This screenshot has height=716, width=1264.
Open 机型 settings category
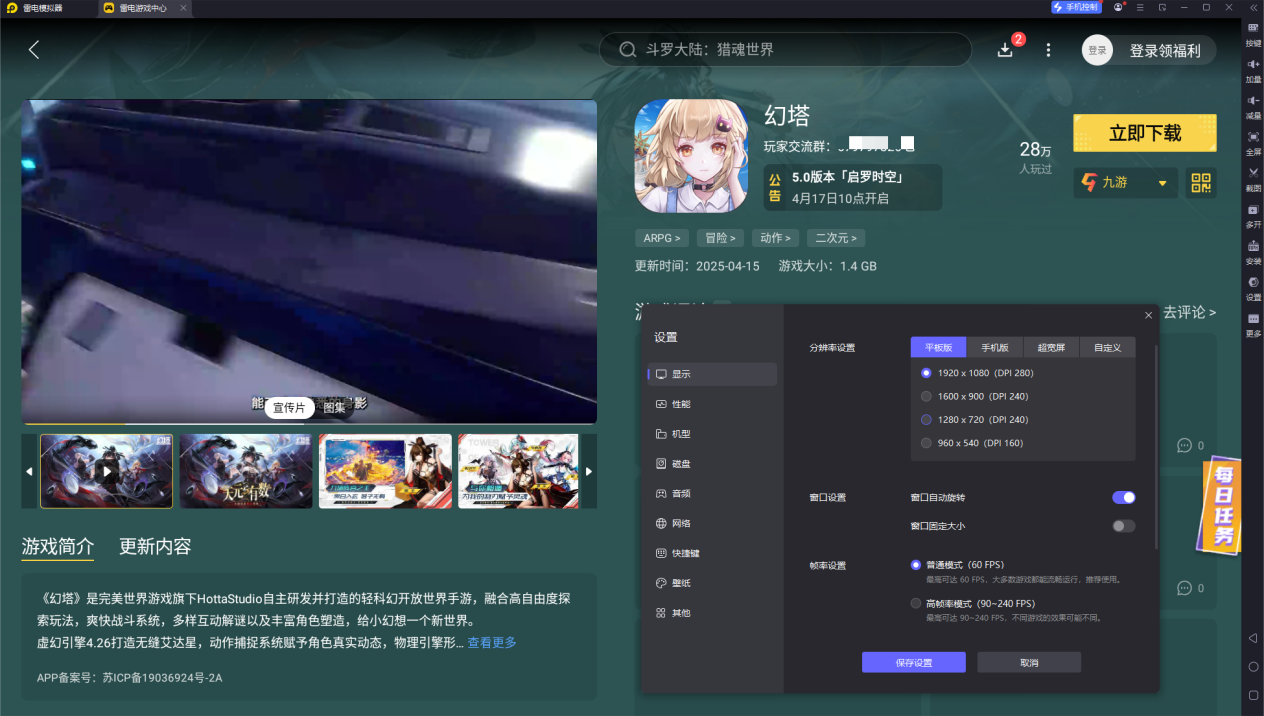click(x=712, y=434)
